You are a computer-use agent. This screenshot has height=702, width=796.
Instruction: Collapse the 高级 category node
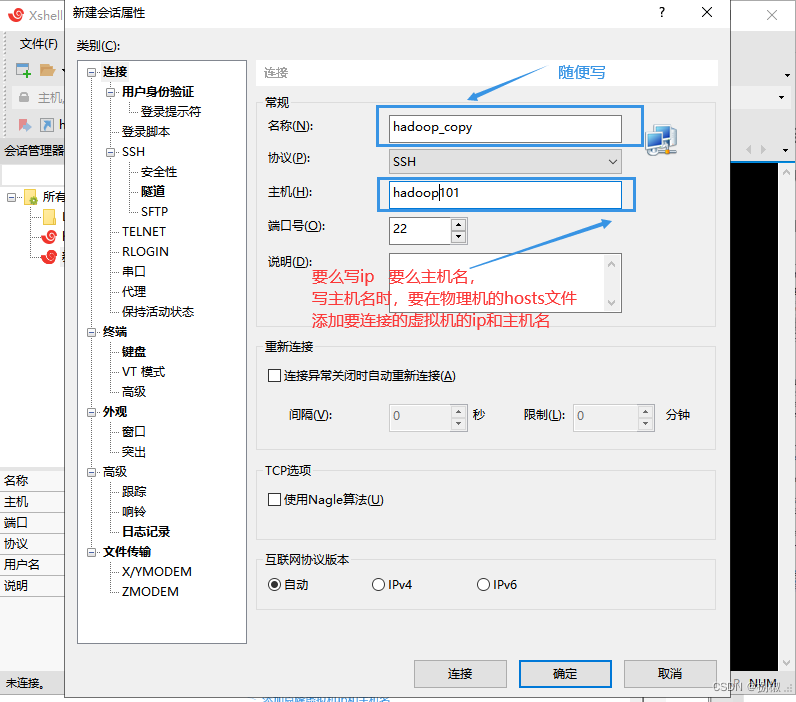(x=91, y=472)
